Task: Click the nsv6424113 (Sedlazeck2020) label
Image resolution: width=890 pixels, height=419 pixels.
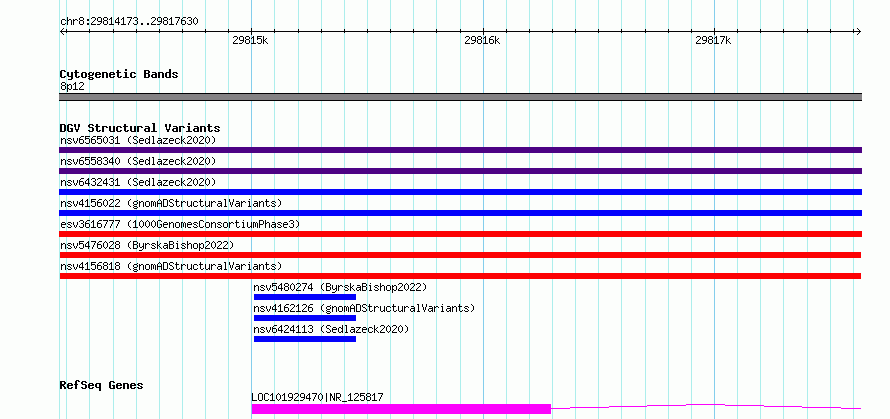Action: [331, 329]
